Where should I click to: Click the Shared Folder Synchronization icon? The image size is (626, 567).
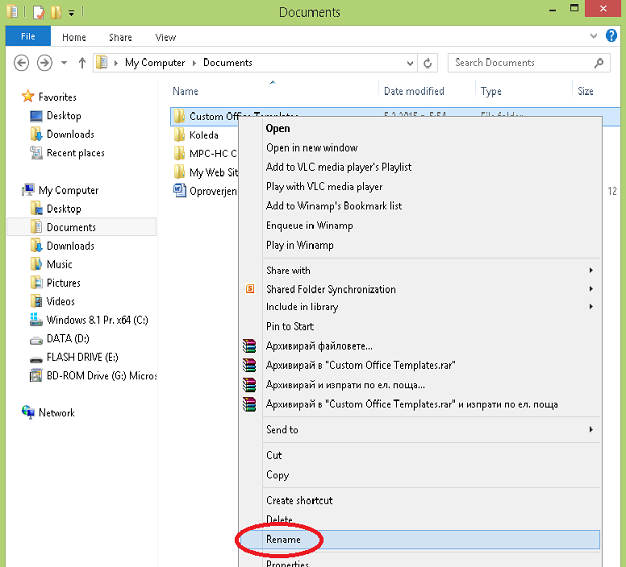(x=250, y=289)
